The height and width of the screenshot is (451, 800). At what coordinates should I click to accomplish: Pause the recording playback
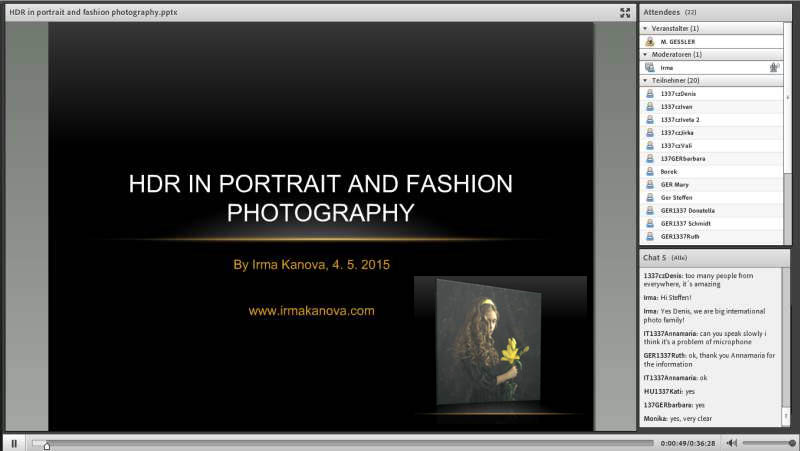coord(13,442)
